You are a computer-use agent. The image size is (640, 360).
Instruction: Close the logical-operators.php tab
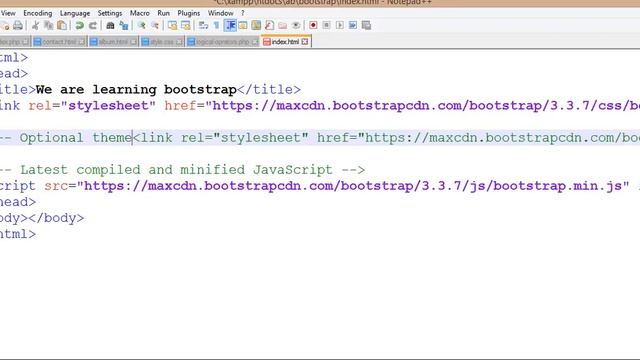pos(255,42)
